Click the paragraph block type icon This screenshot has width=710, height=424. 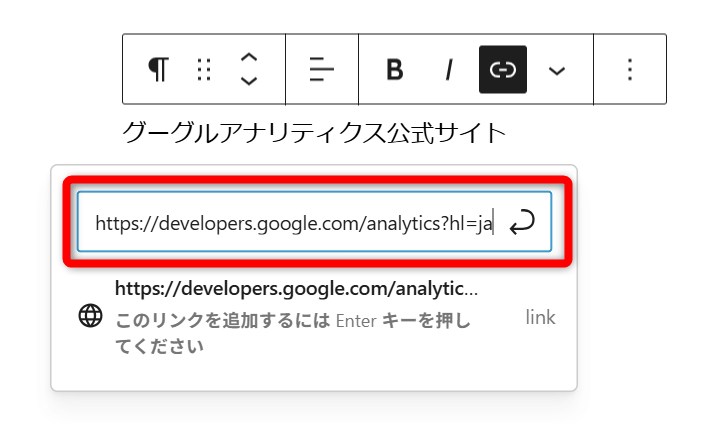pyautogui.click(x=158, y=69)
